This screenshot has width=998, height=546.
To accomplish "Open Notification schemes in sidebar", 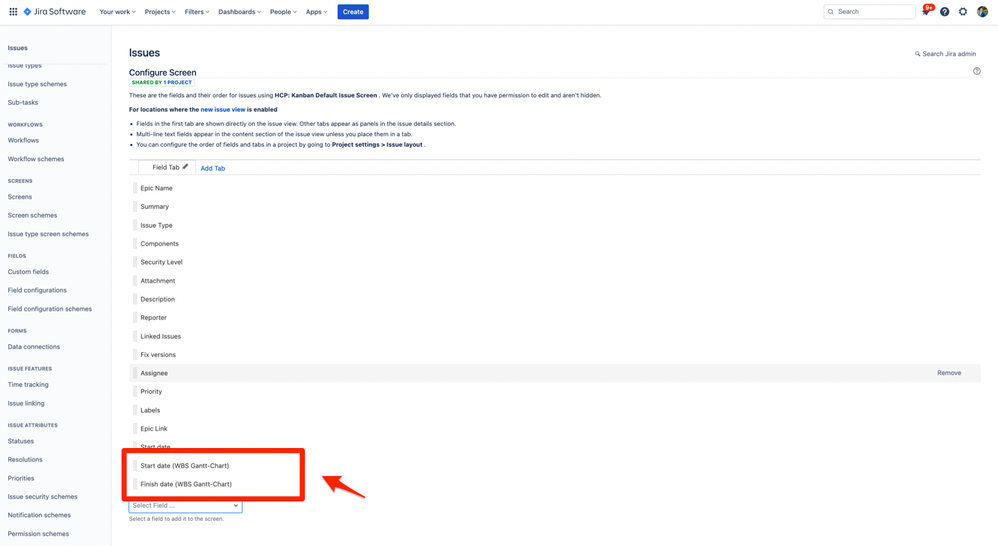I will point(39,515).
